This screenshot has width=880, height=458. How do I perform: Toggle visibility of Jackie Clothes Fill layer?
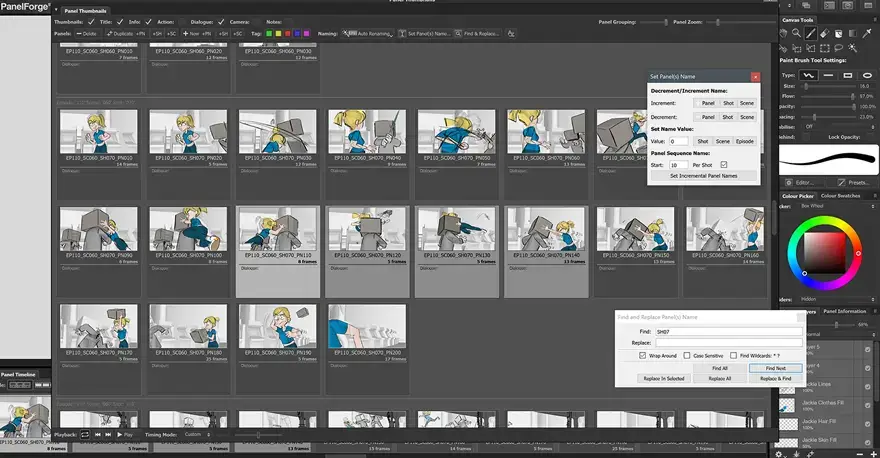(x=868, y=405)
